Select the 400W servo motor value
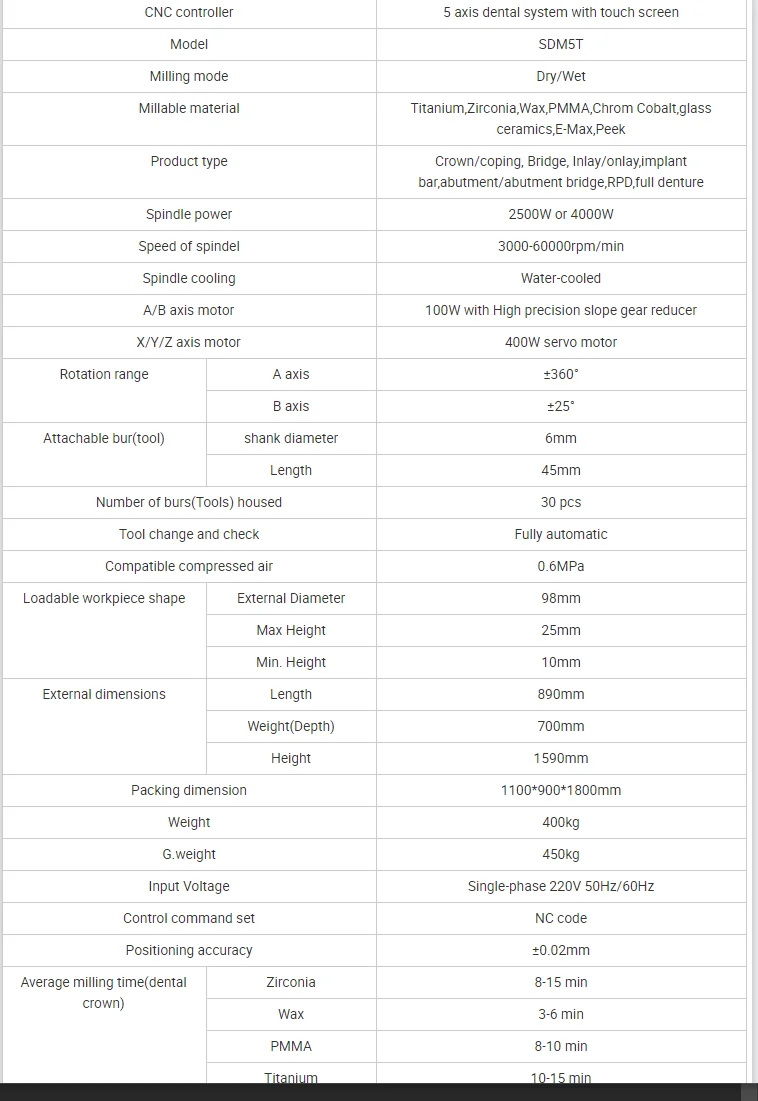 [561, 343]
